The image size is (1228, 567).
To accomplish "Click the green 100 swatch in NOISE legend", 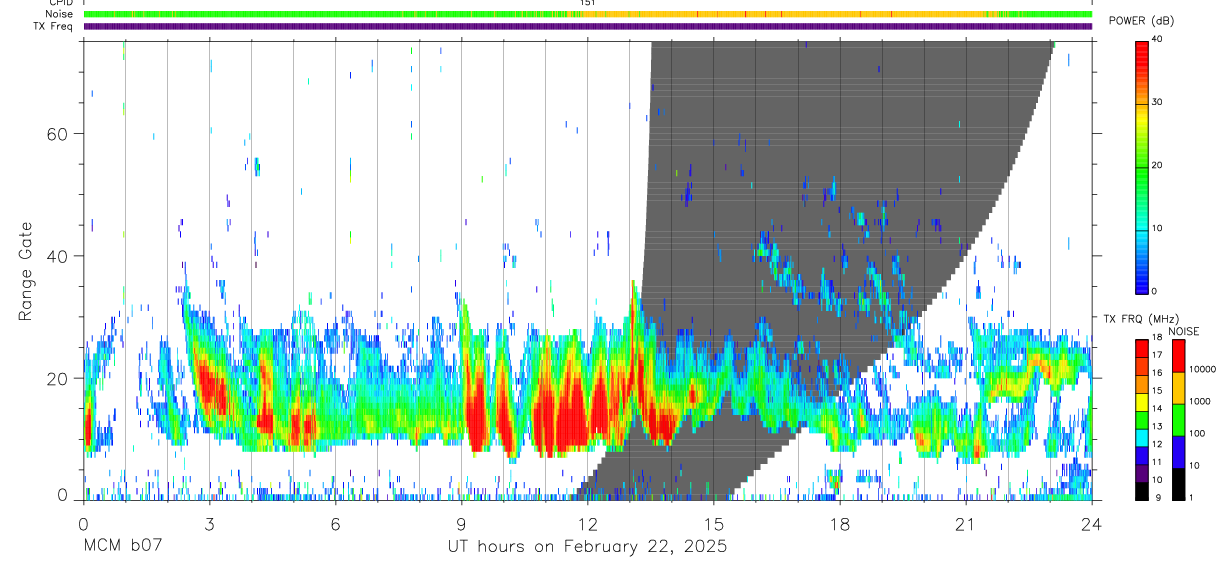I will click(x=1179, y=420).
